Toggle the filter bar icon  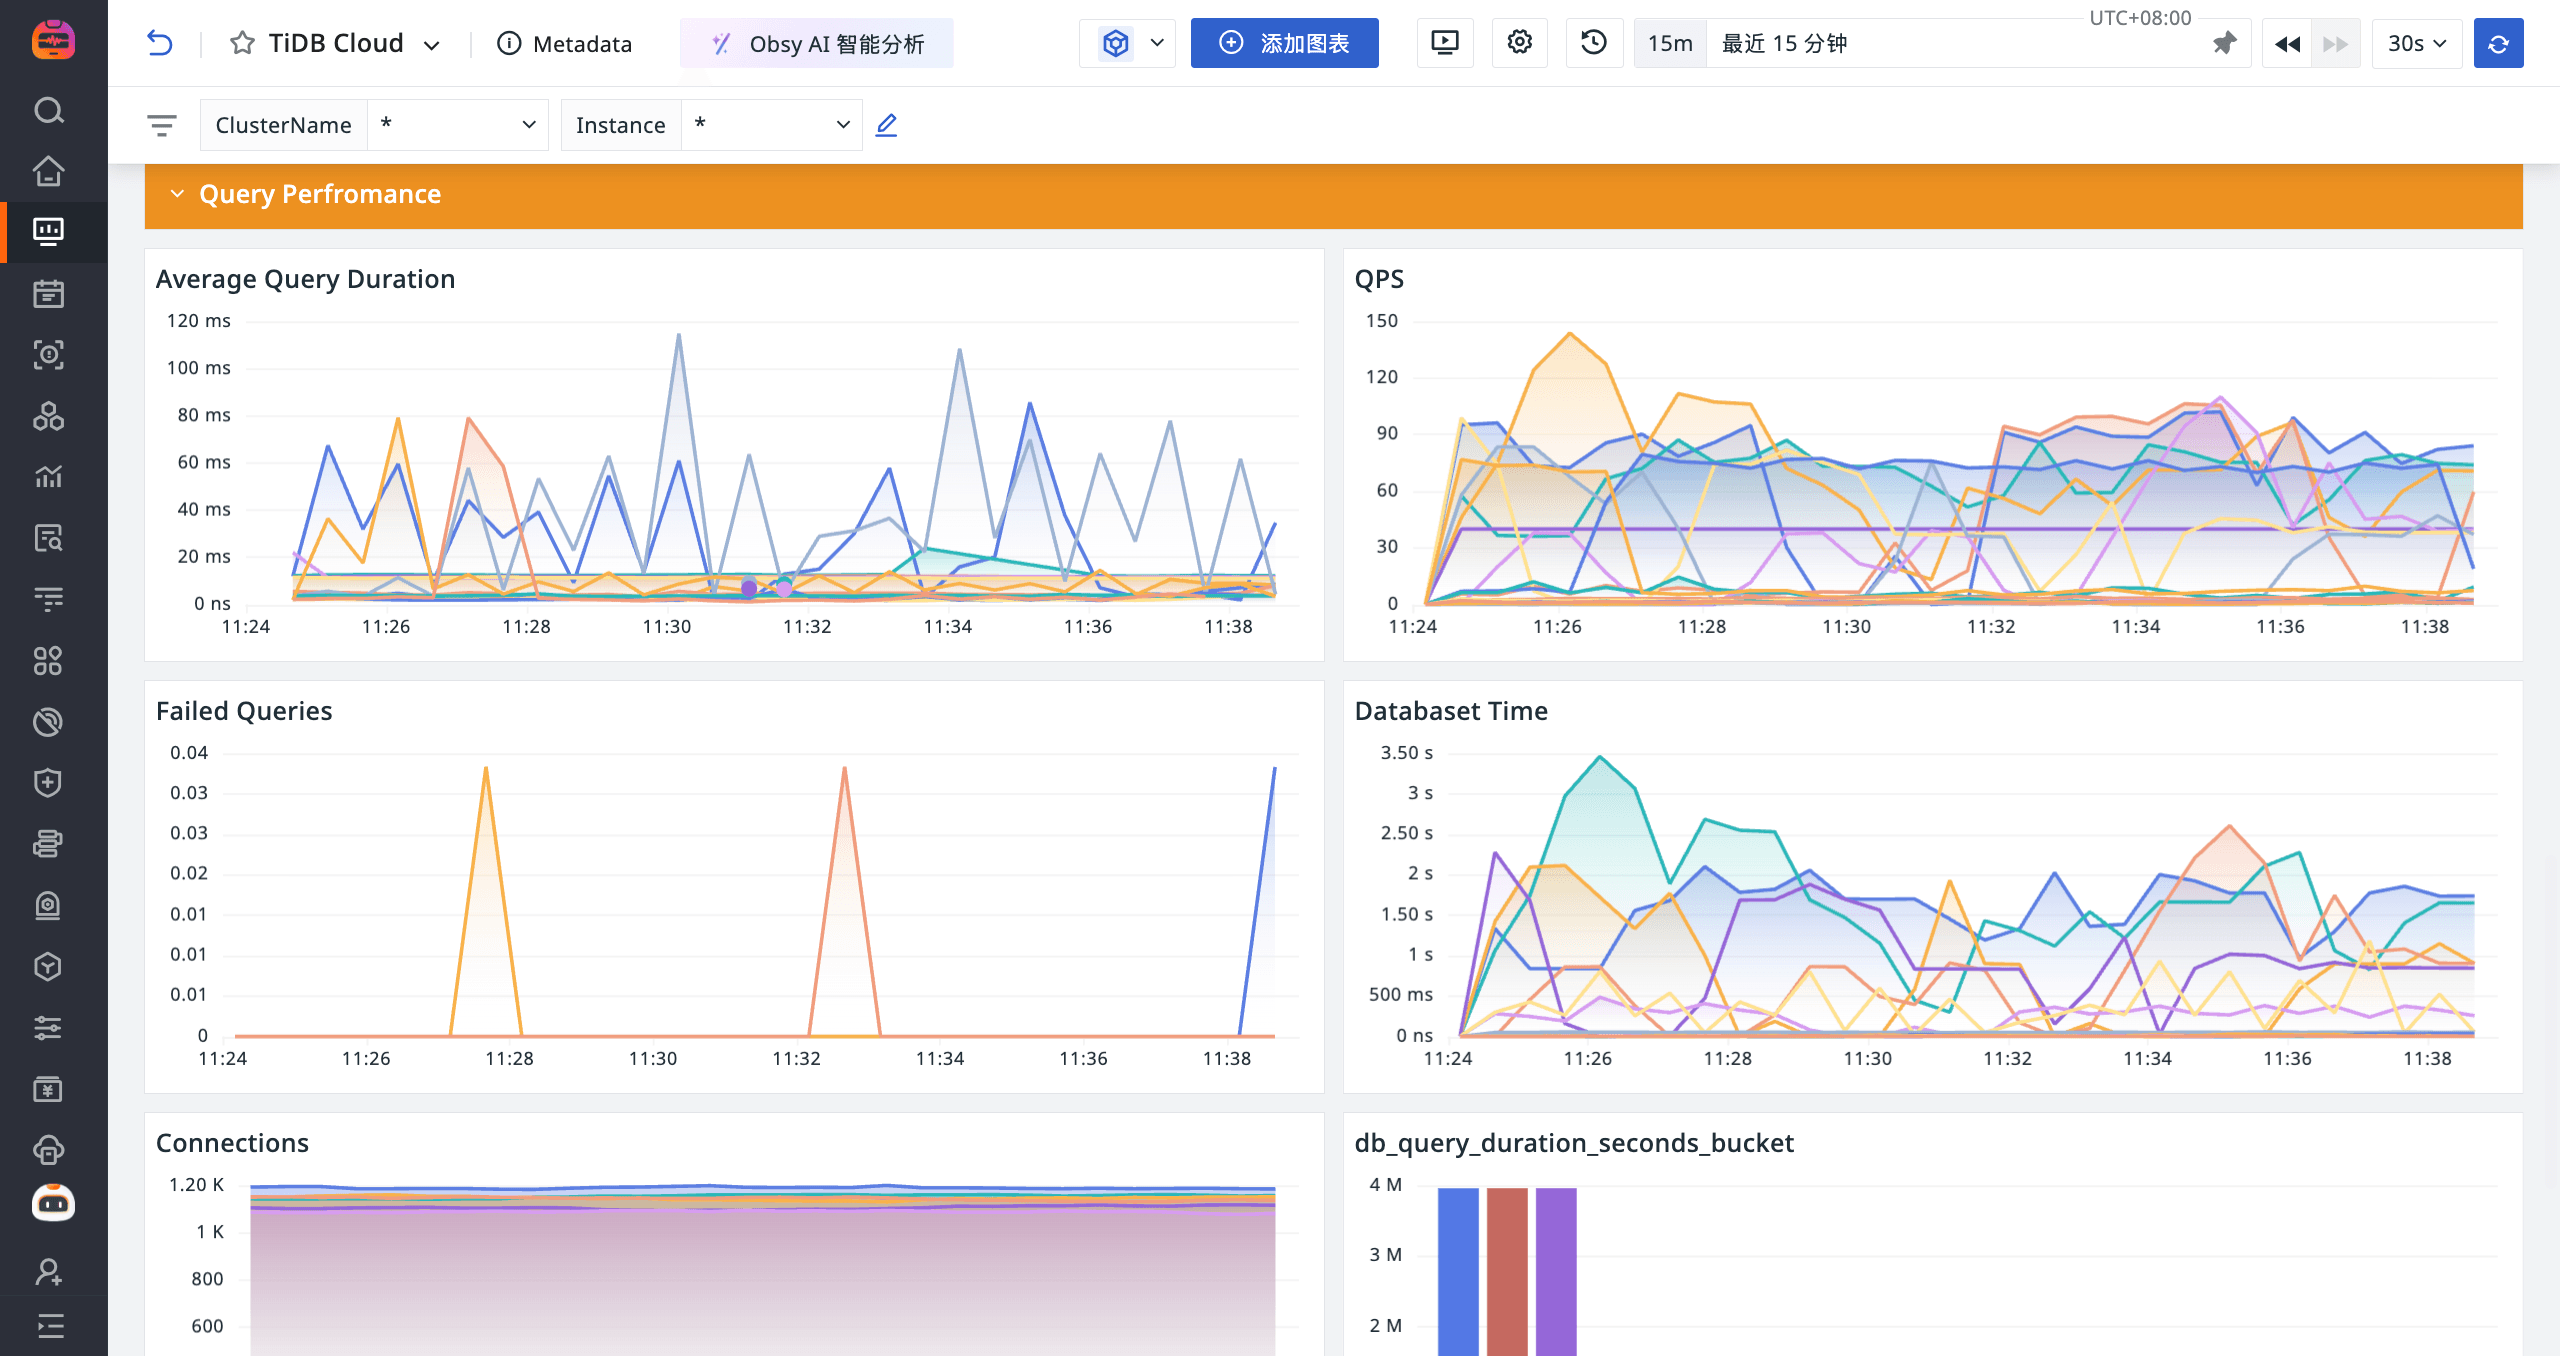click(162, 125)
